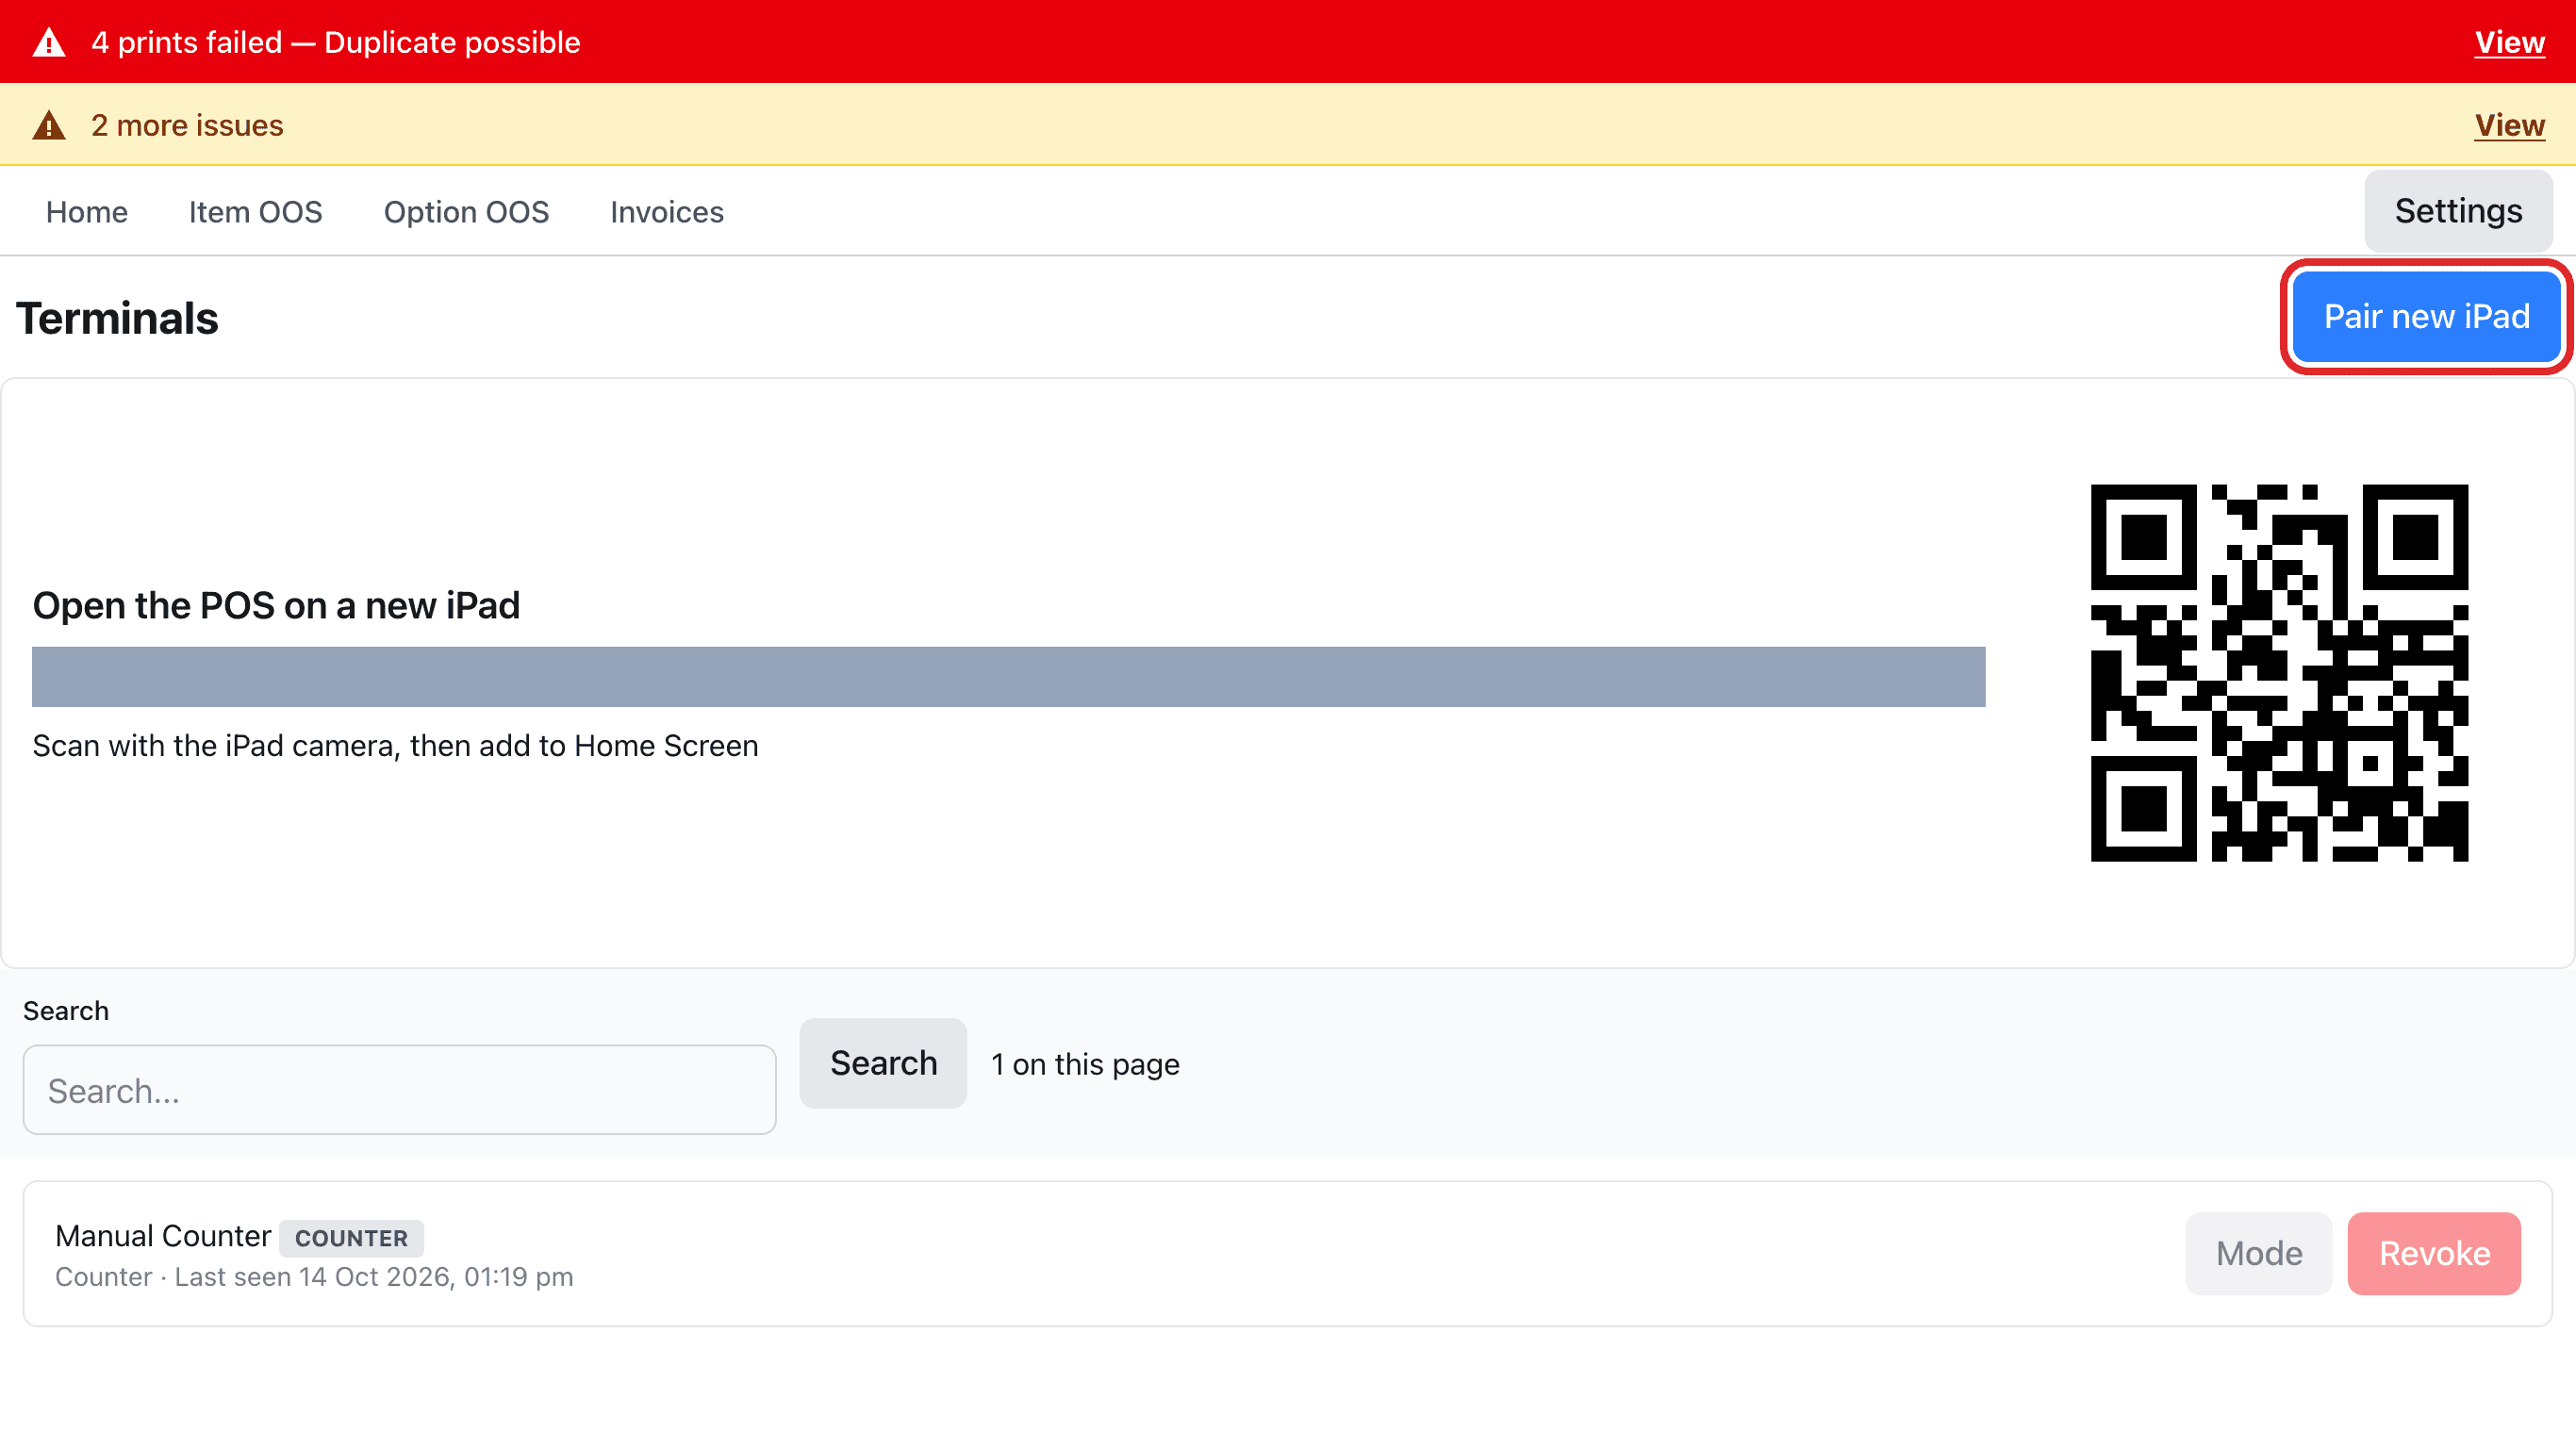Screen dimensions: 2576x1448
Task: Click the Open the POS heading
Action: tap(276, 606)
